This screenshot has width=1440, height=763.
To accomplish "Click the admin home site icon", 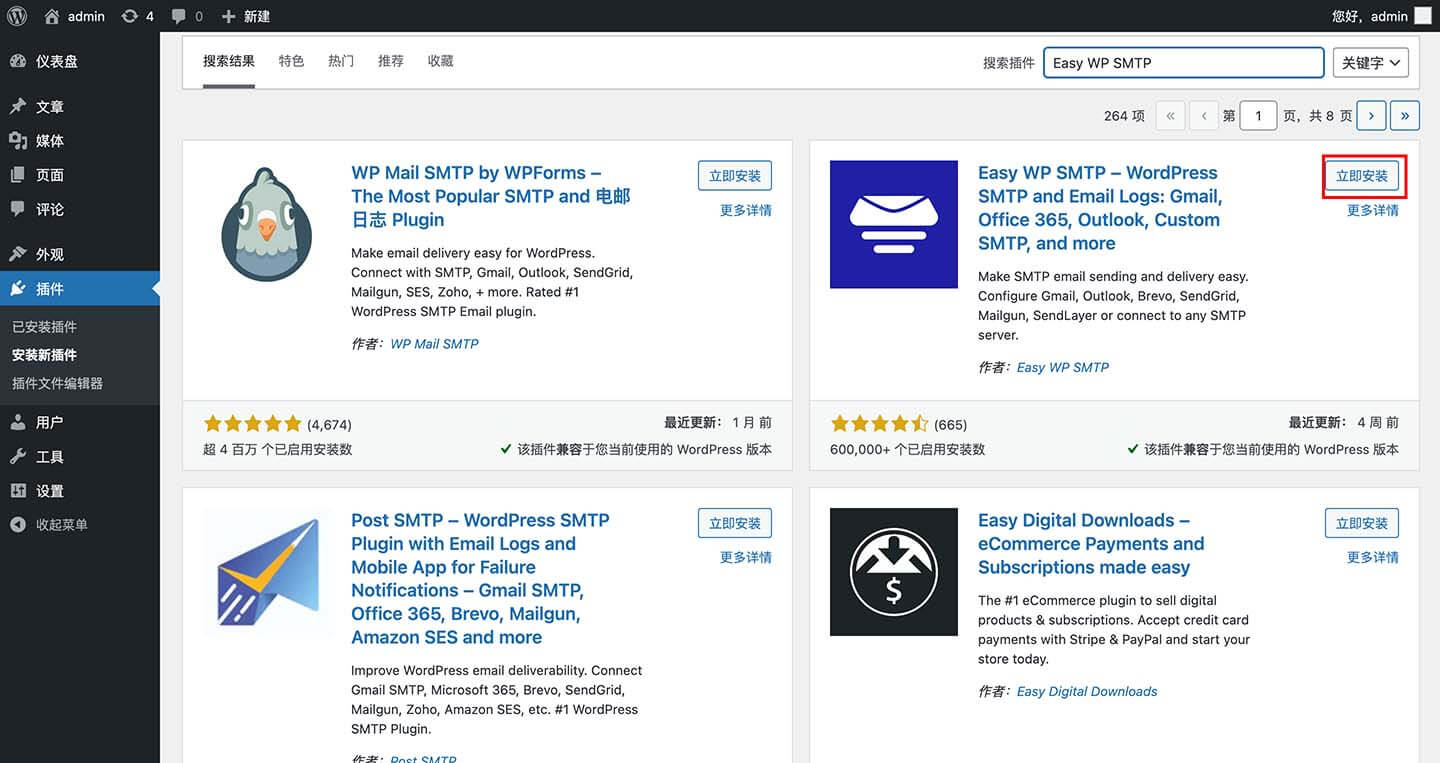I will (52, 16).
